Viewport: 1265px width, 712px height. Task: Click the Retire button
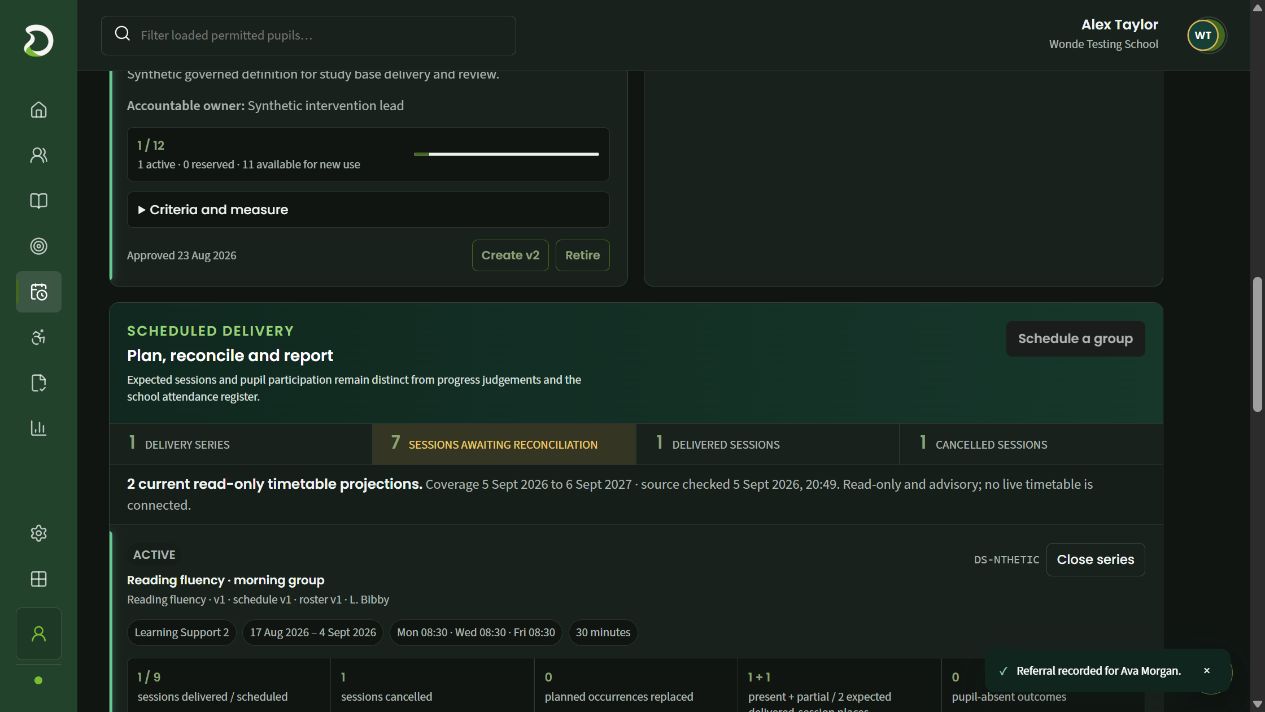582,255
